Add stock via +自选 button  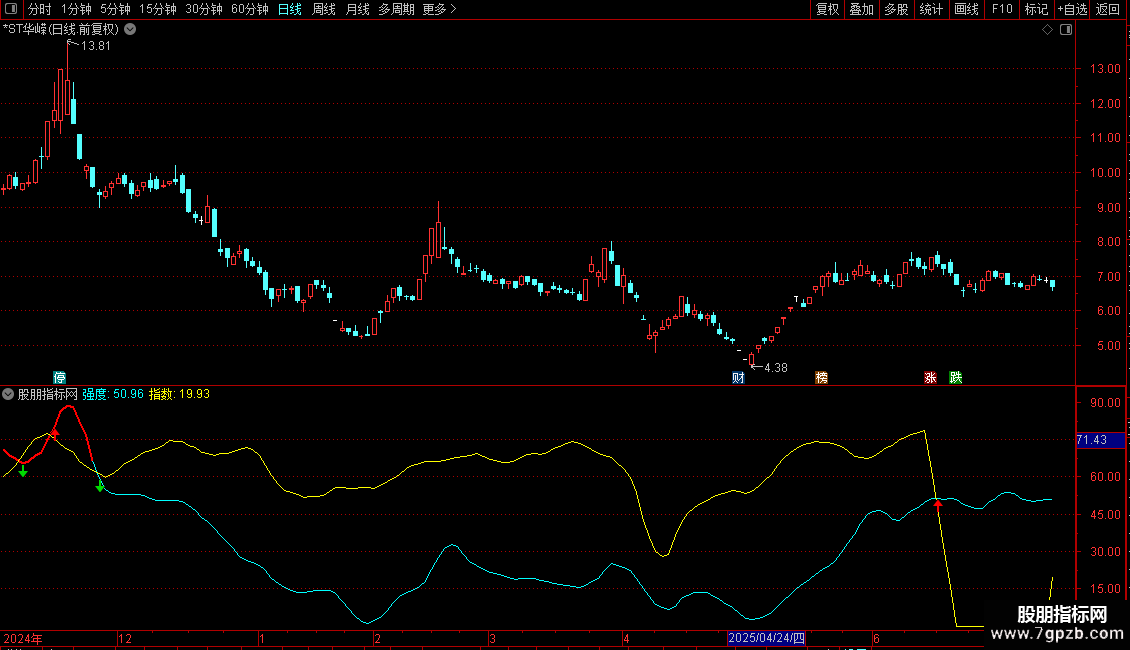1072,9
